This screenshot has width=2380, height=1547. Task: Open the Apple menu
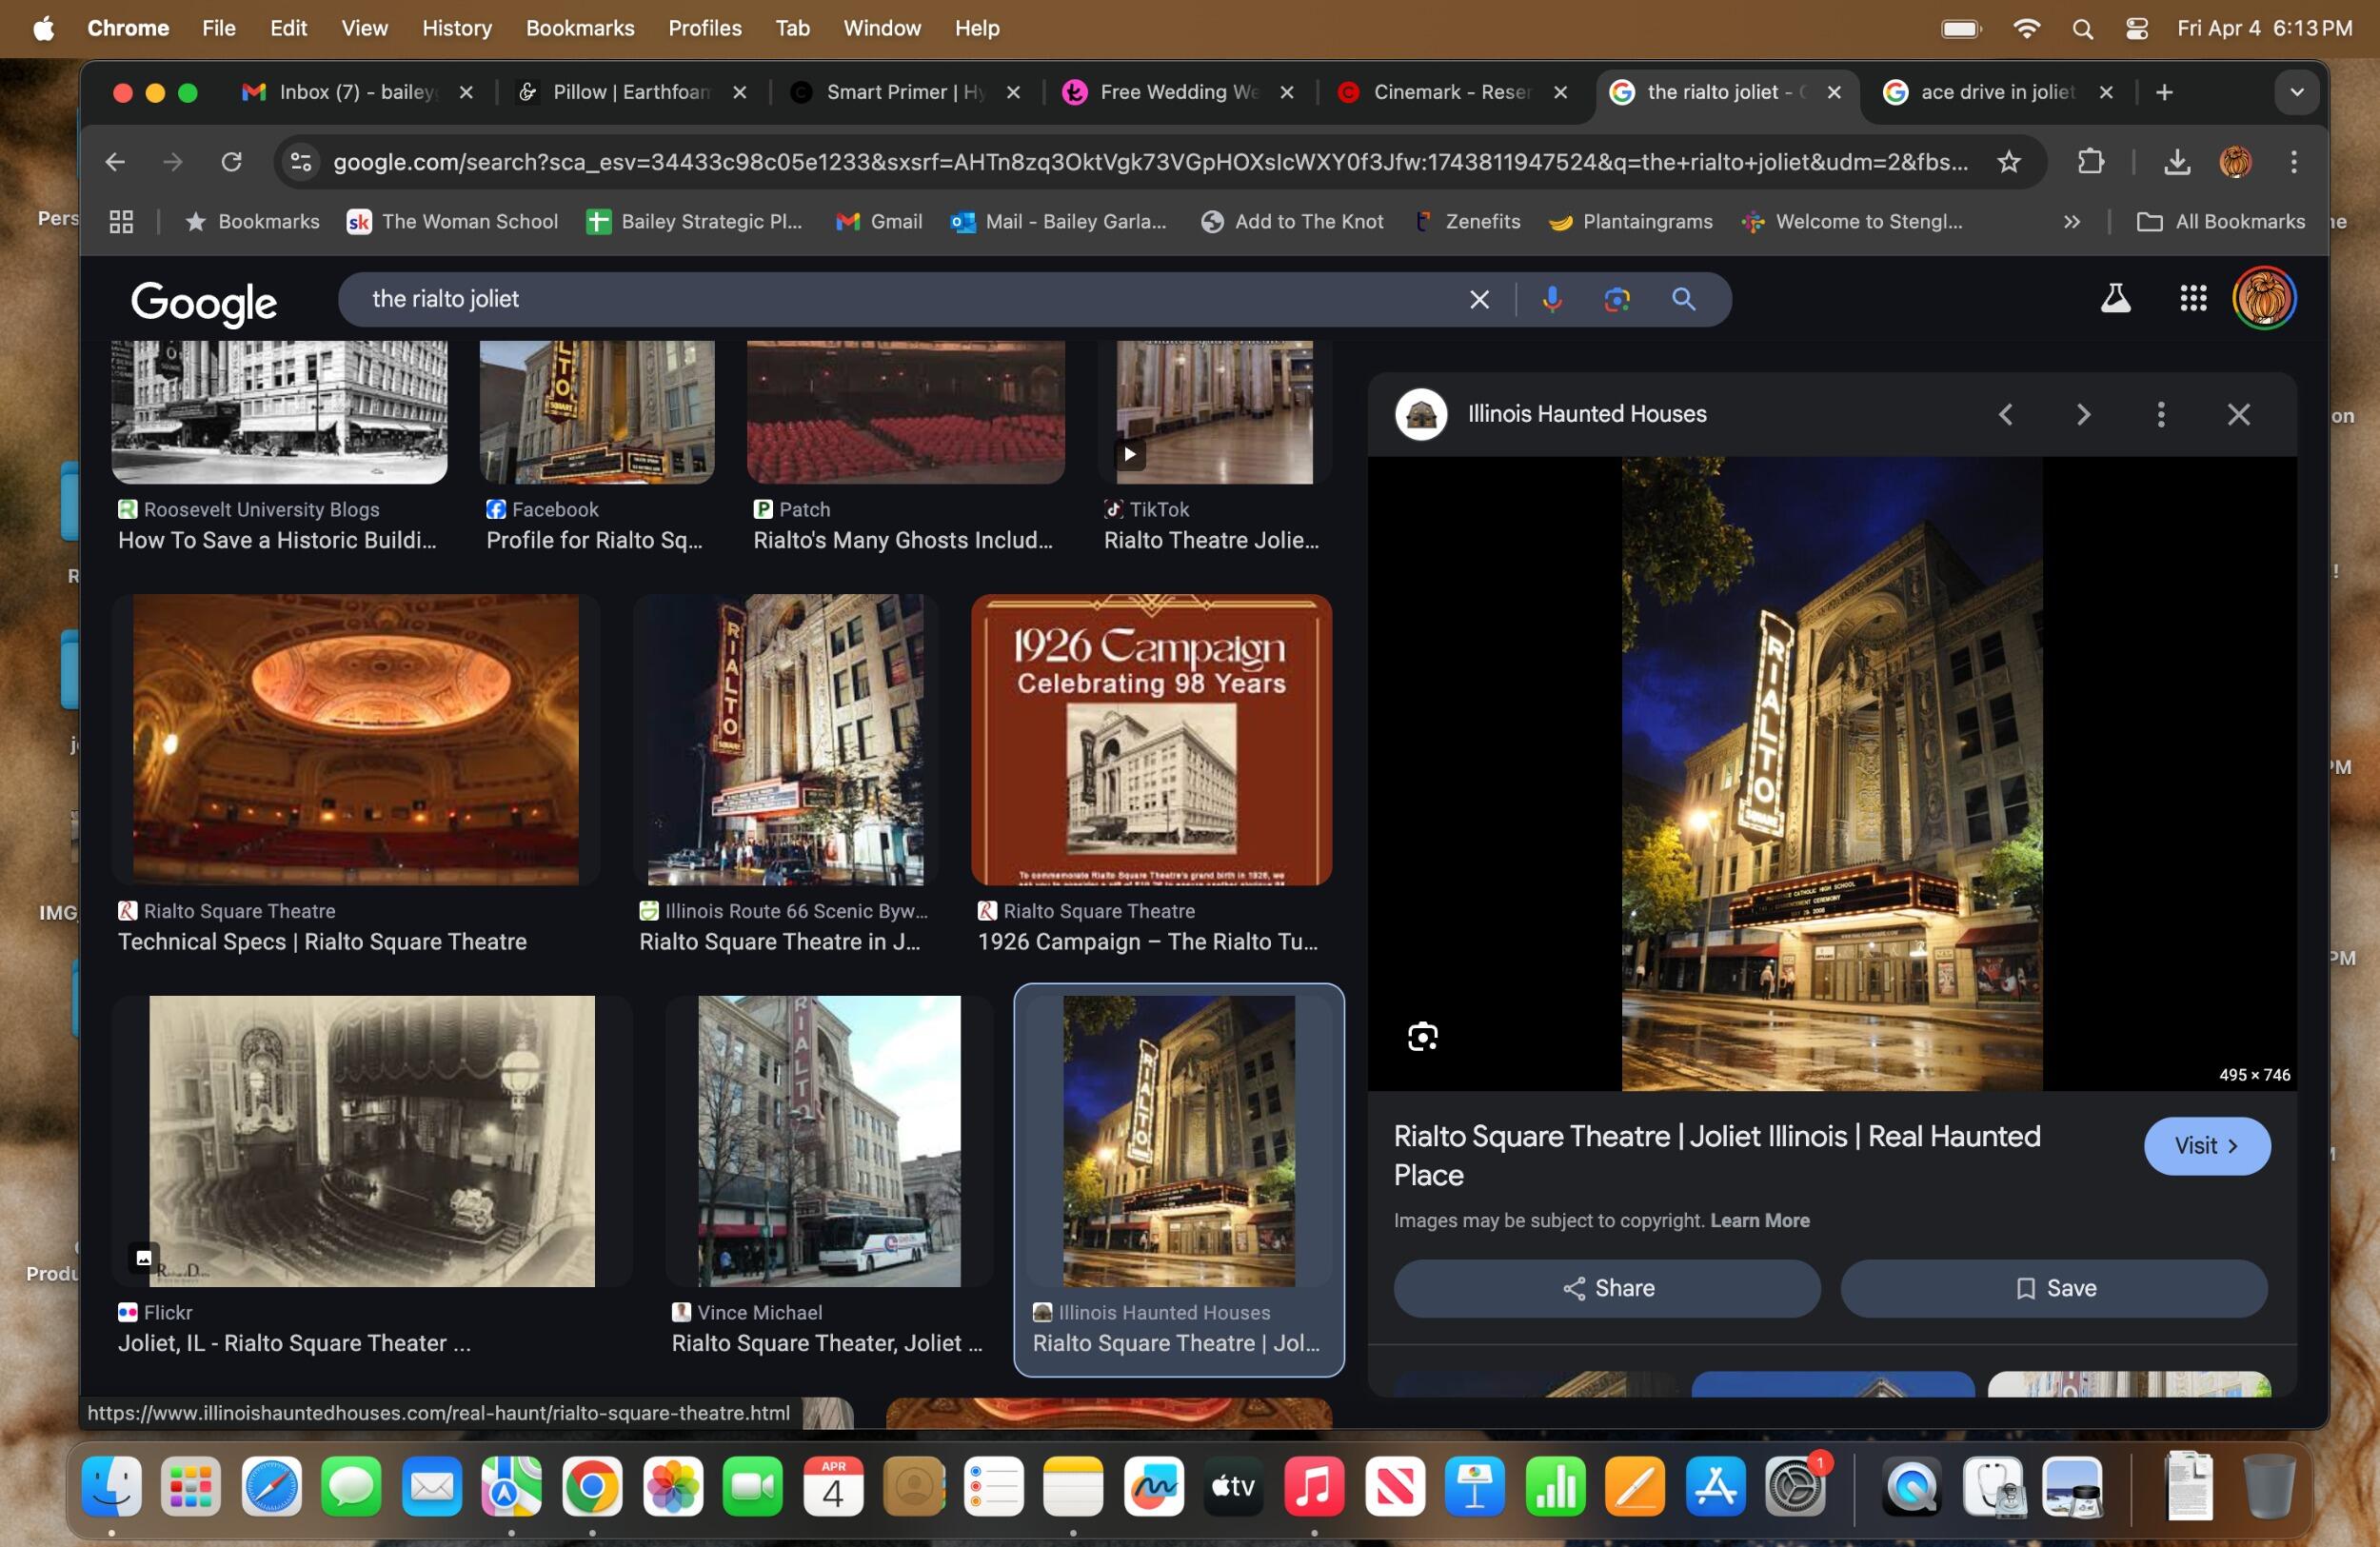click(44, 28)
